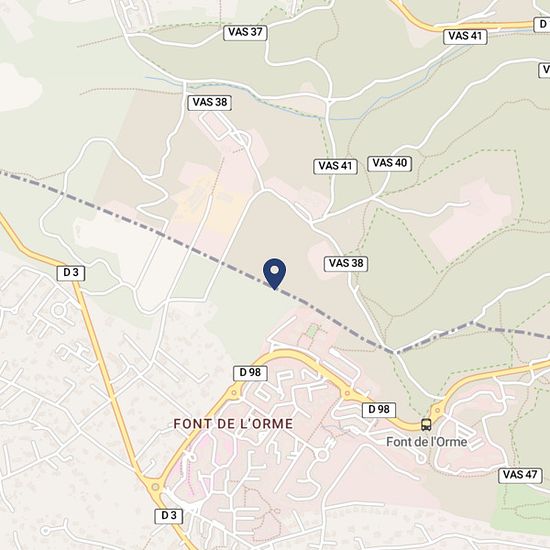This screenshot has width=550, height=550.
Task: Click the D 98 roundabout beside the bus stop
Action: coord(437,409)
